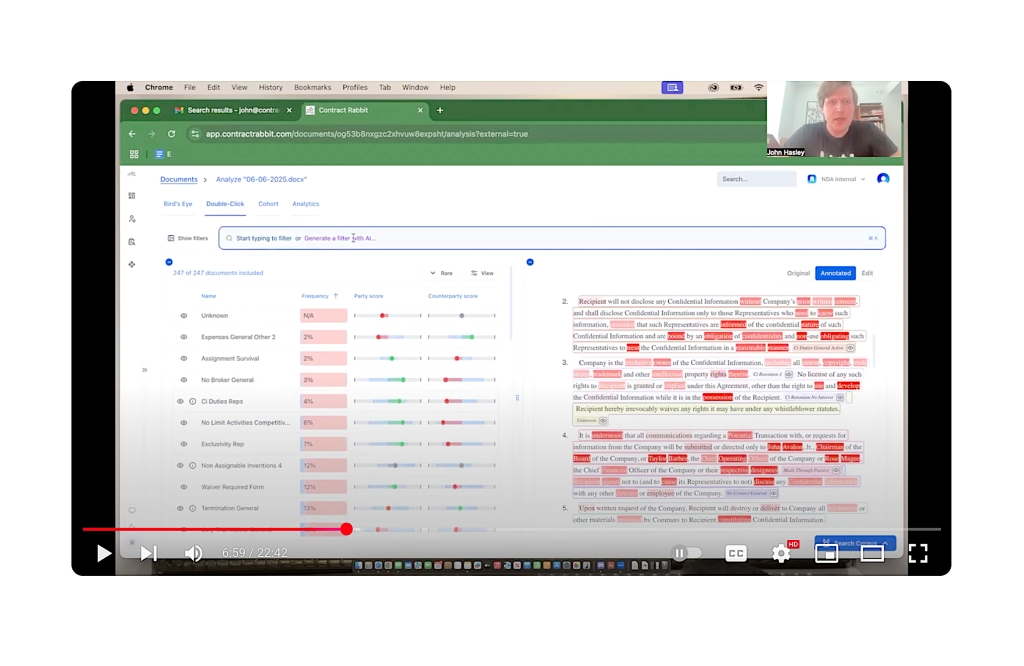Switch to miniplayer mode
The image size is (1024, 666).
pos(826,553)
